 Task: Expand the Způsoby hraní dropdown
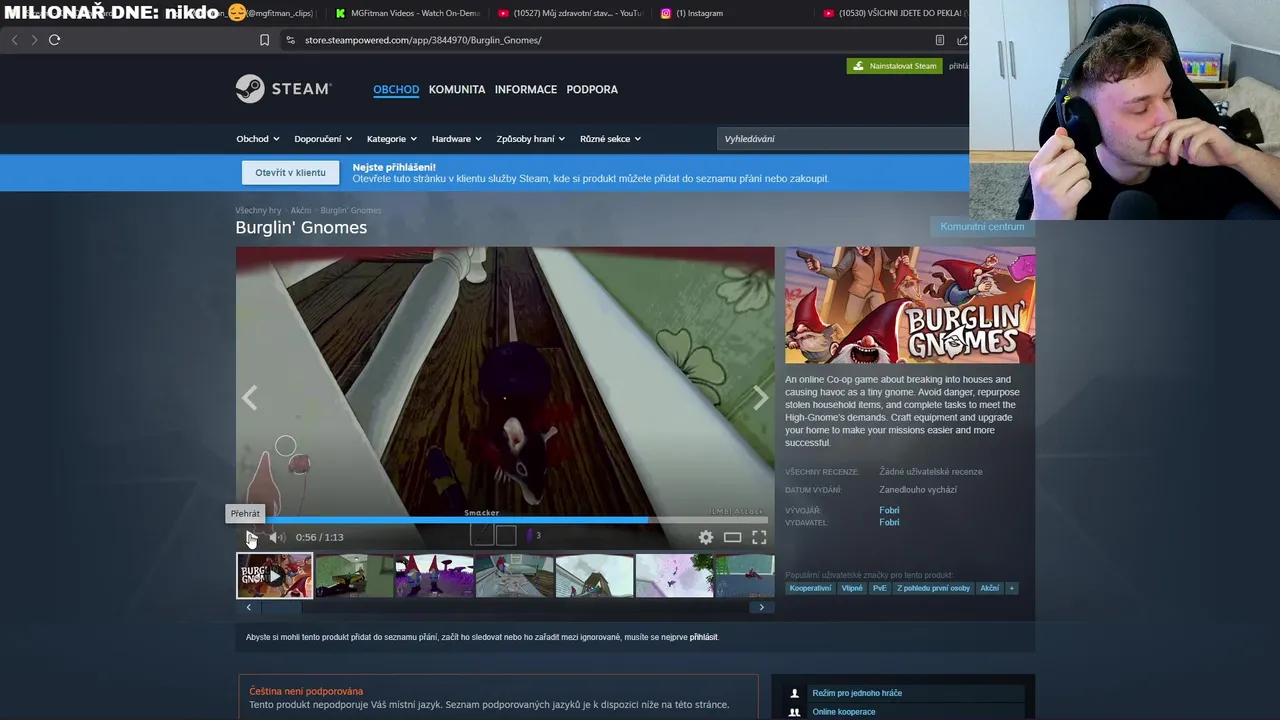tap(531, 139)
